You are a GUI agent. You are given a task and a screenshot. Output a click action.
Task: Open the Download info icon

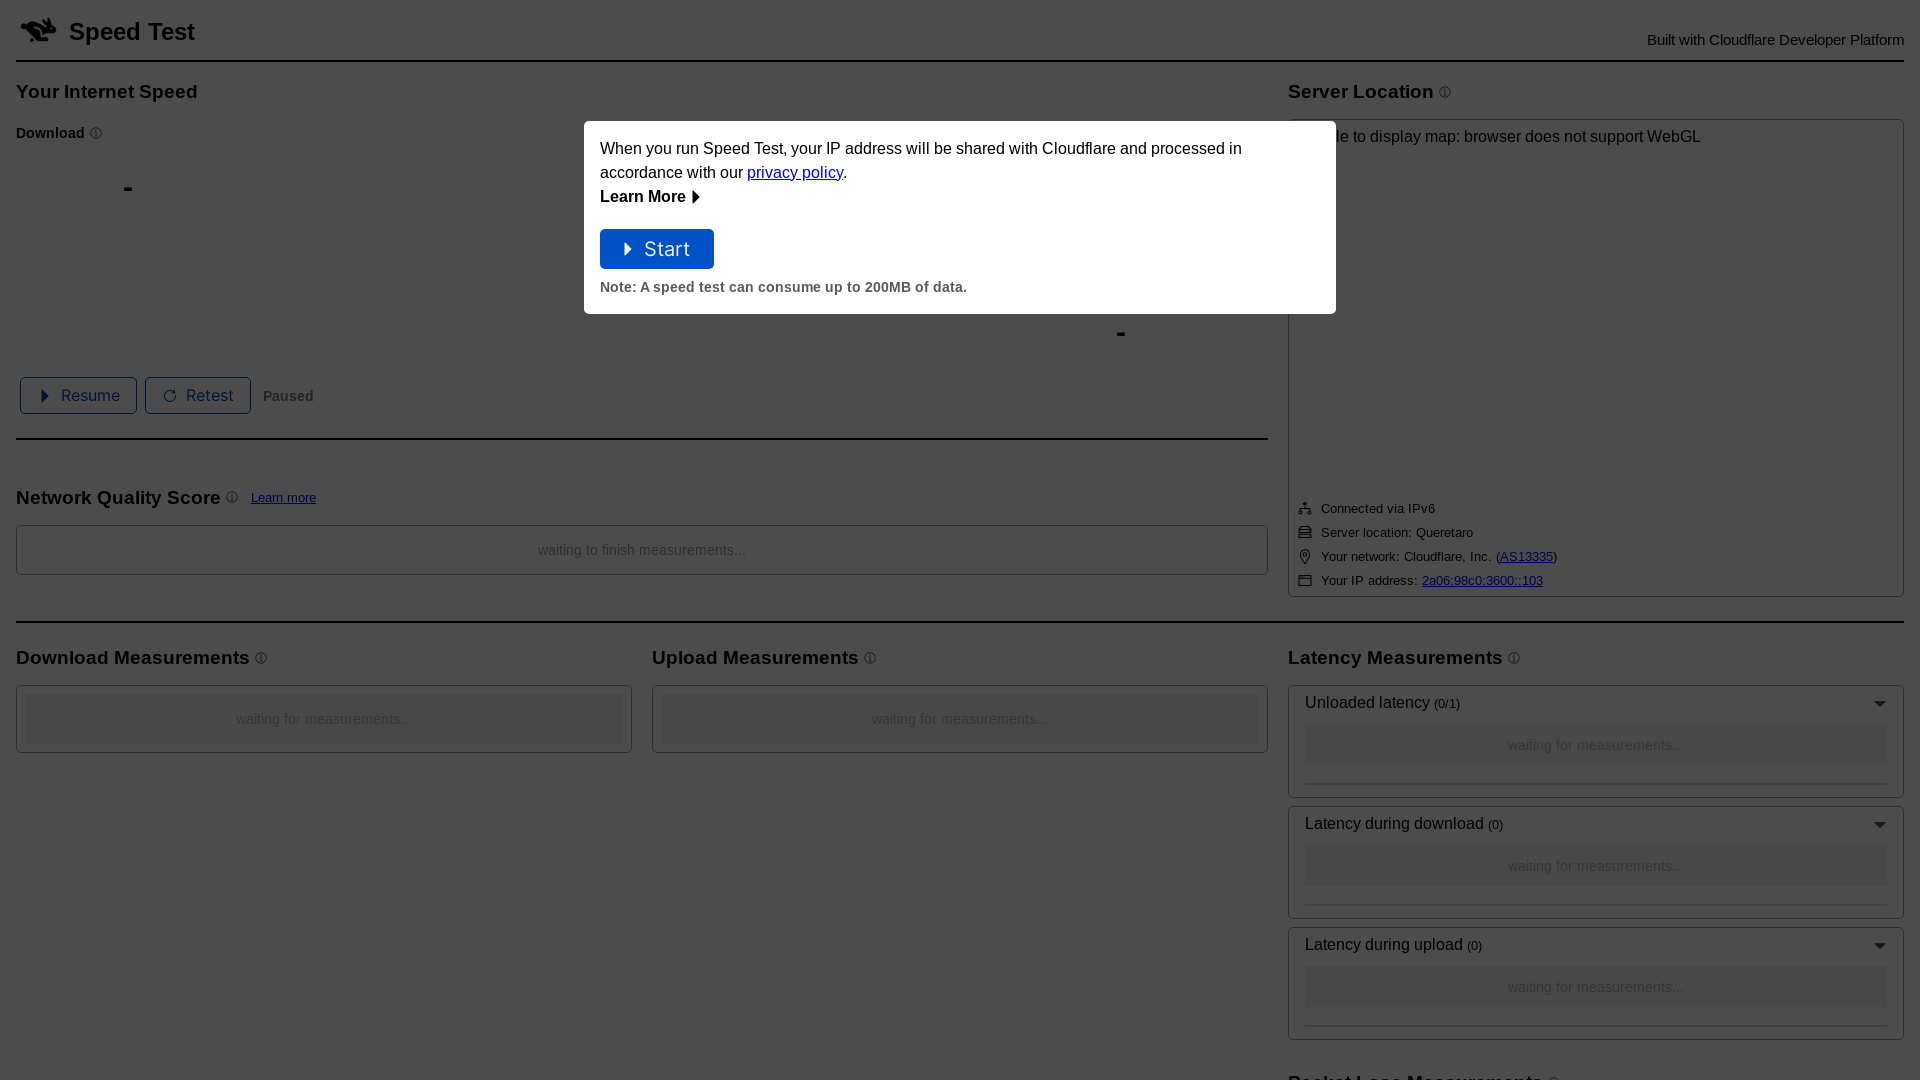(96, 133)
